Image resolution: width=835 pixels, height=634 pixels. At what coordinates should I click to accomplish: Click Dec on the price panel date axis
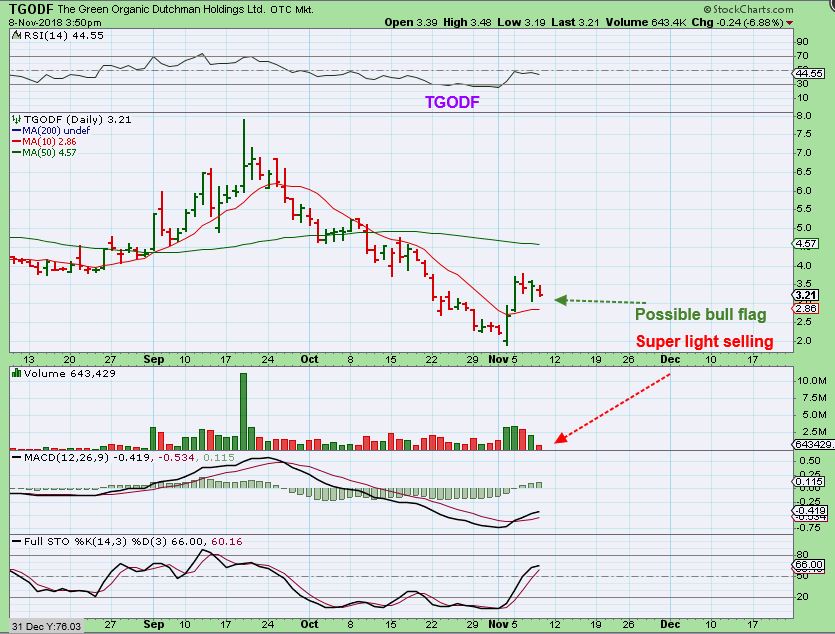(670, 359)
